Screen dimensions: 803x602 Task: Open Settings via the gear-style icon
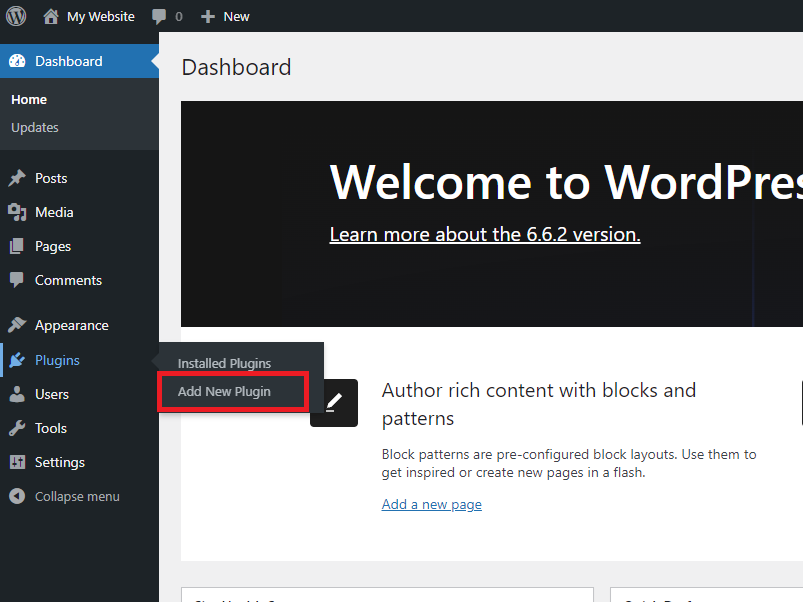coord(17,461)
